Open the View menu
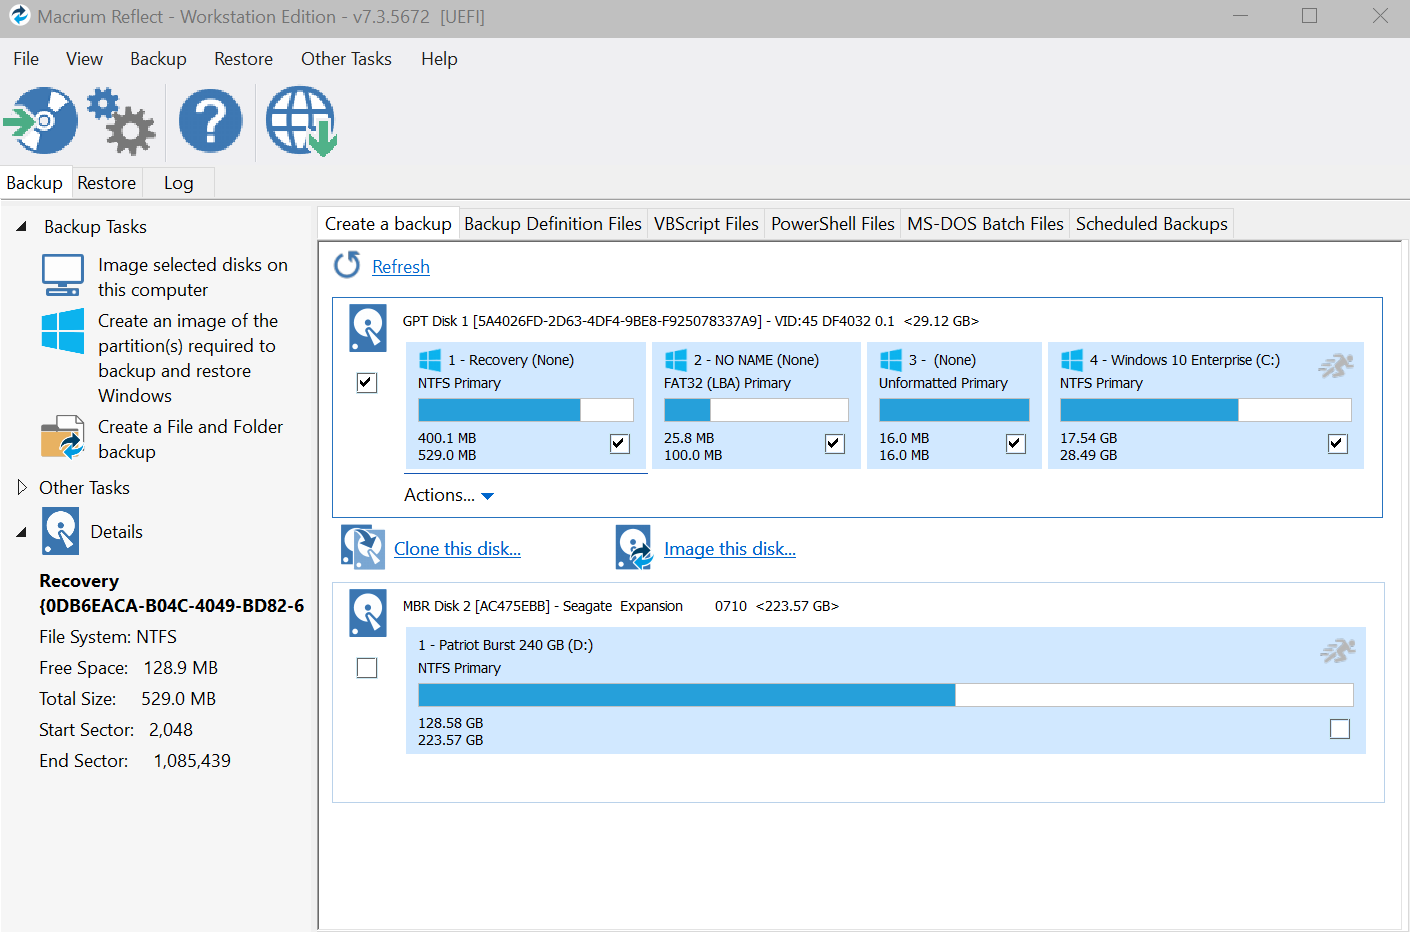Screen dimensions: 1410x932 click(84, 59)
